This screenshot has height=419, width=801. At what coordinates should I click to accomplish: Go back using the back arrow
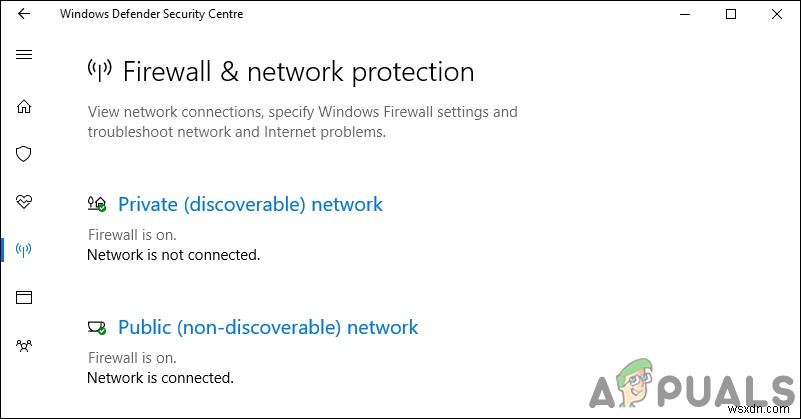24,14
